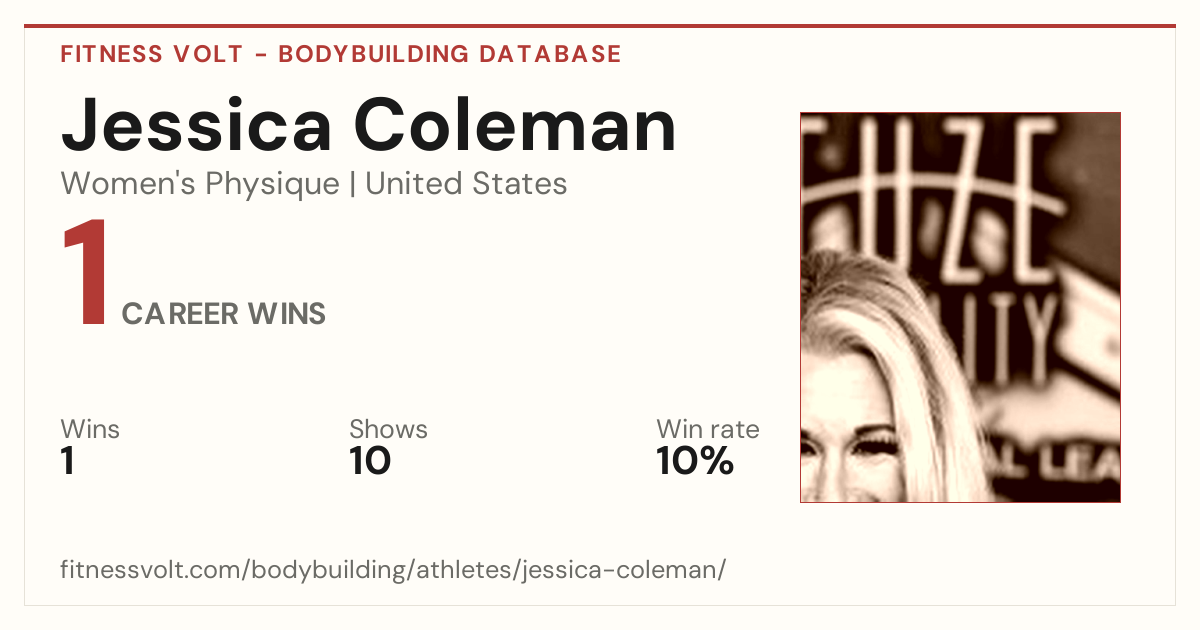Click jessica-coleman slug in the URL

coord(621,570)
